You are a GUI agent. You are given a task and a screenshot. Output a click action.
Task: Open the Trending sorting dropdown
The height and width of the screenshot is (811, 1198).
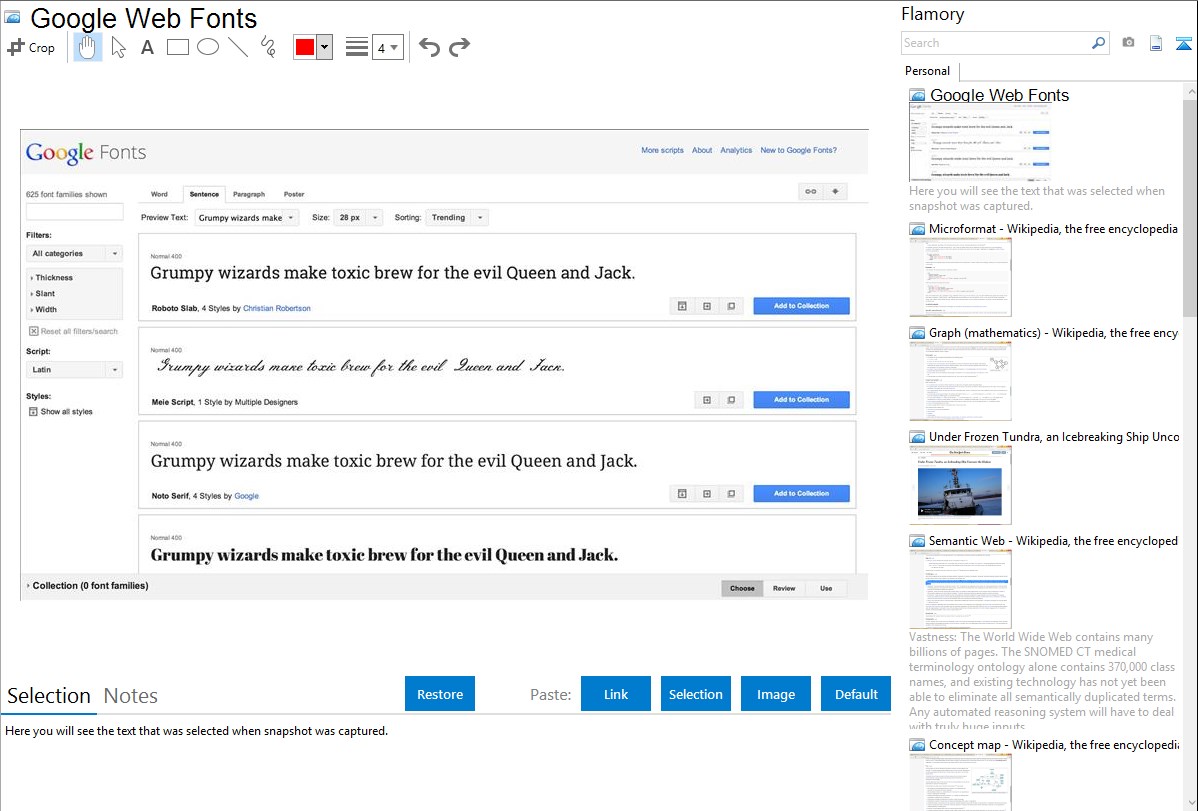[x=457, y=218]
